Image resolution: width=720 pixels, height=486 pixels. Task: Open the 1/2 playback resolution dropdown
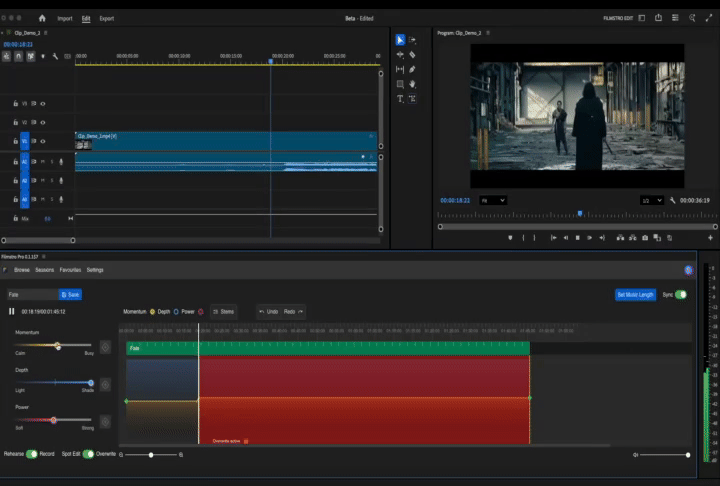point(651,200)
